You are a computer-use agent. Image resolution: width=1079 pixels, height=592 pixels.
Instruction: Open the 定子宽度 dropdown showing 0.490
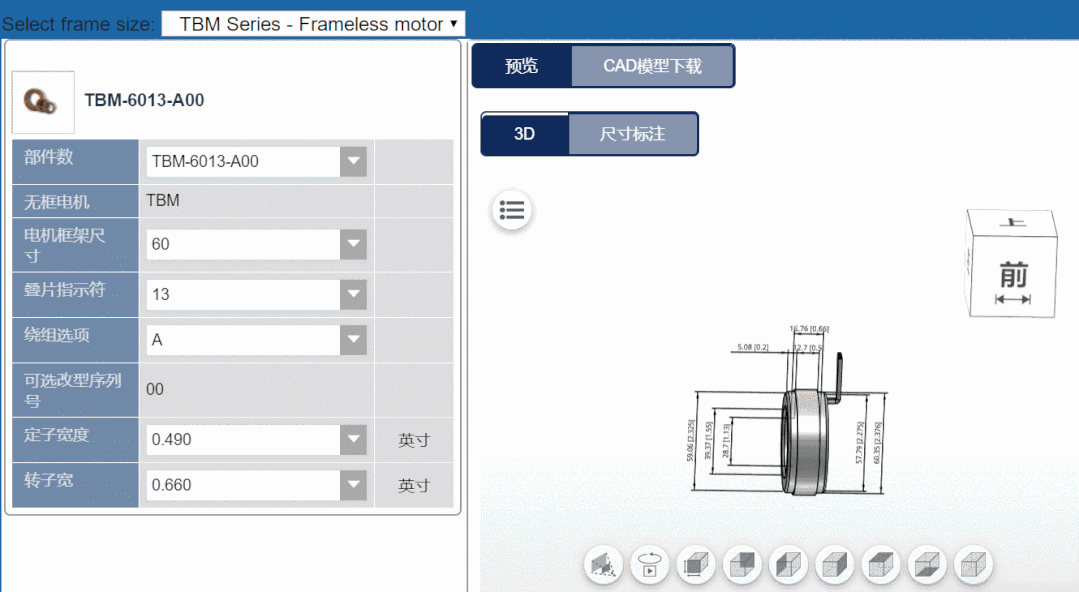coord(353,439)
